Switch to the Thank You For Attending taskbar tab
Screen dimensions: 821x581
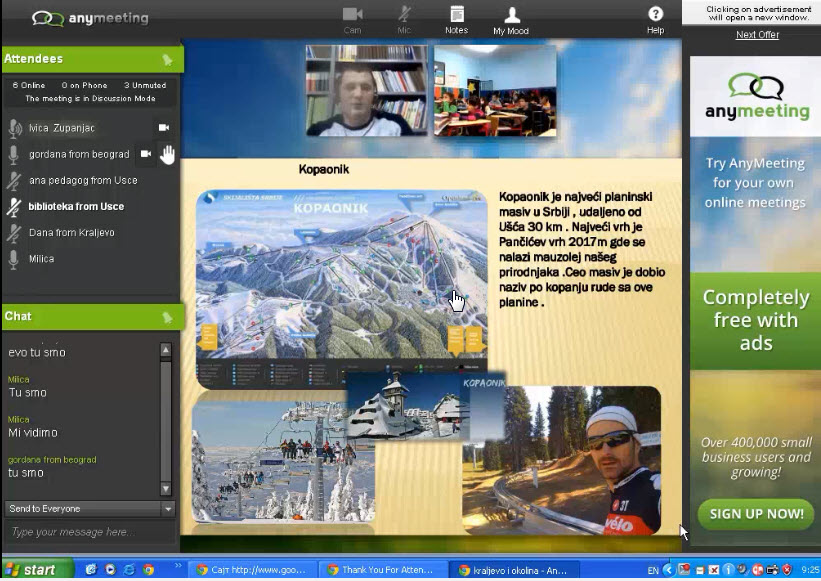(x=381, y=570)
